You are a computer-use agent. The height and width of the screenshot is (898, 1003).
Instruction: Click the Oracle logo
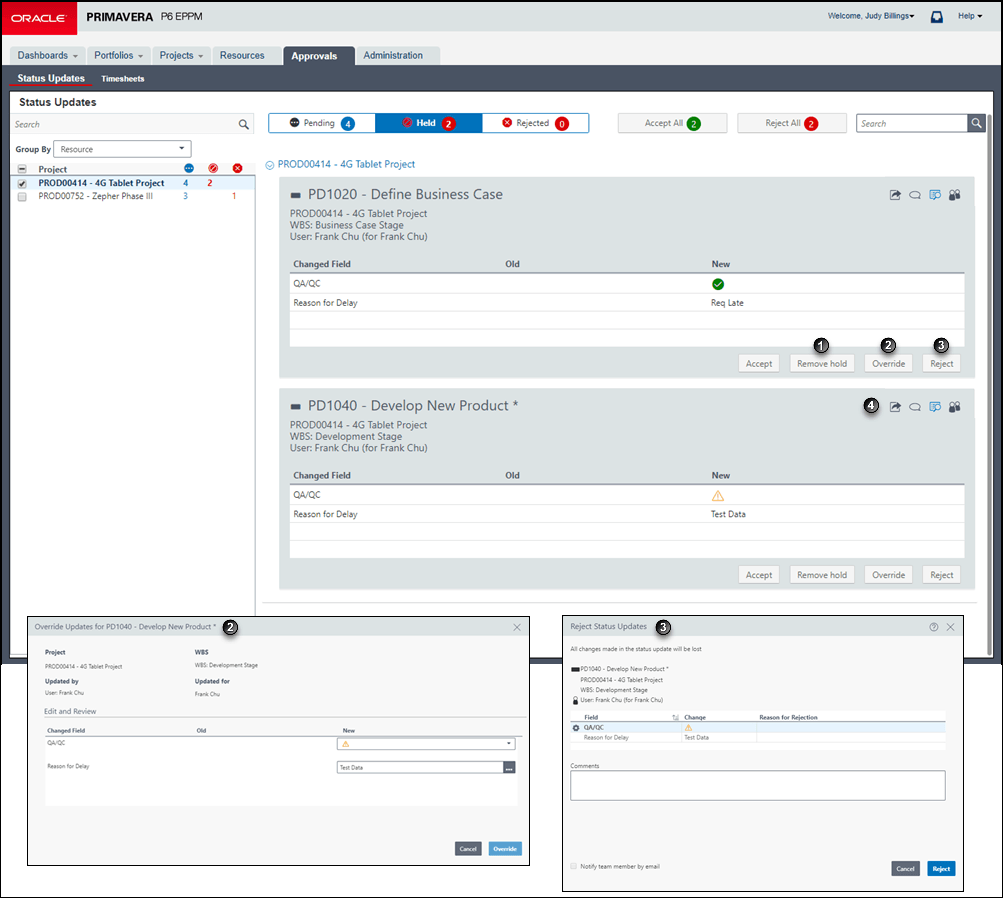click(x=38, y=18)
